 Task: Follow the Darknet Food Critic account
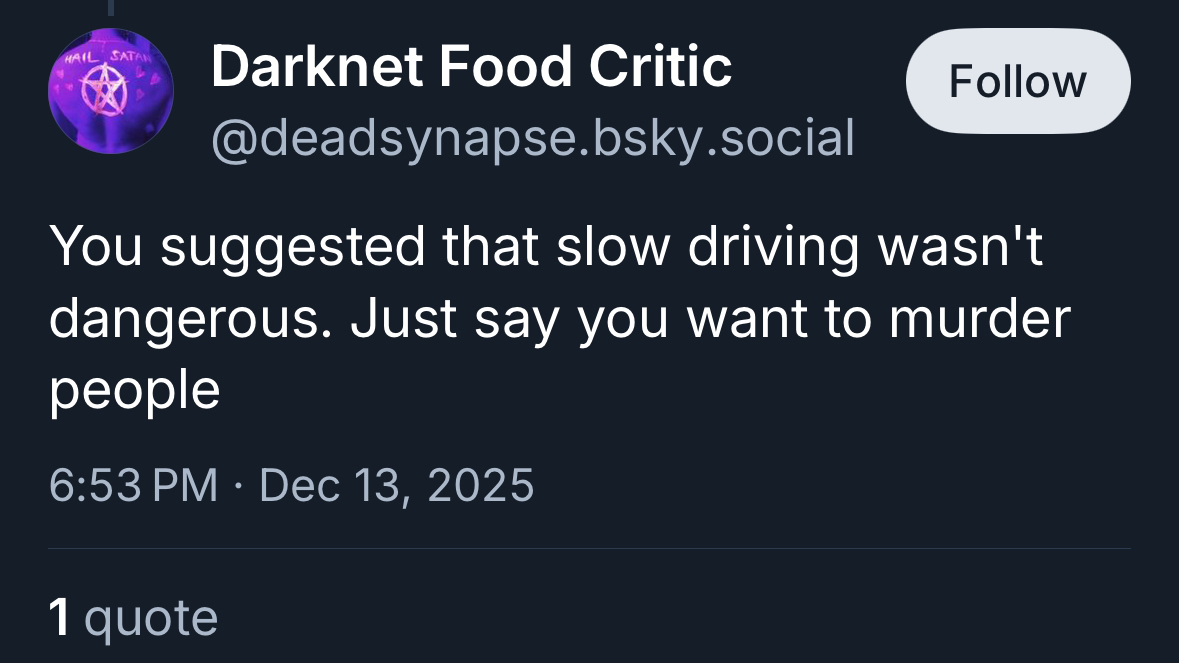tap(1017, 81)
